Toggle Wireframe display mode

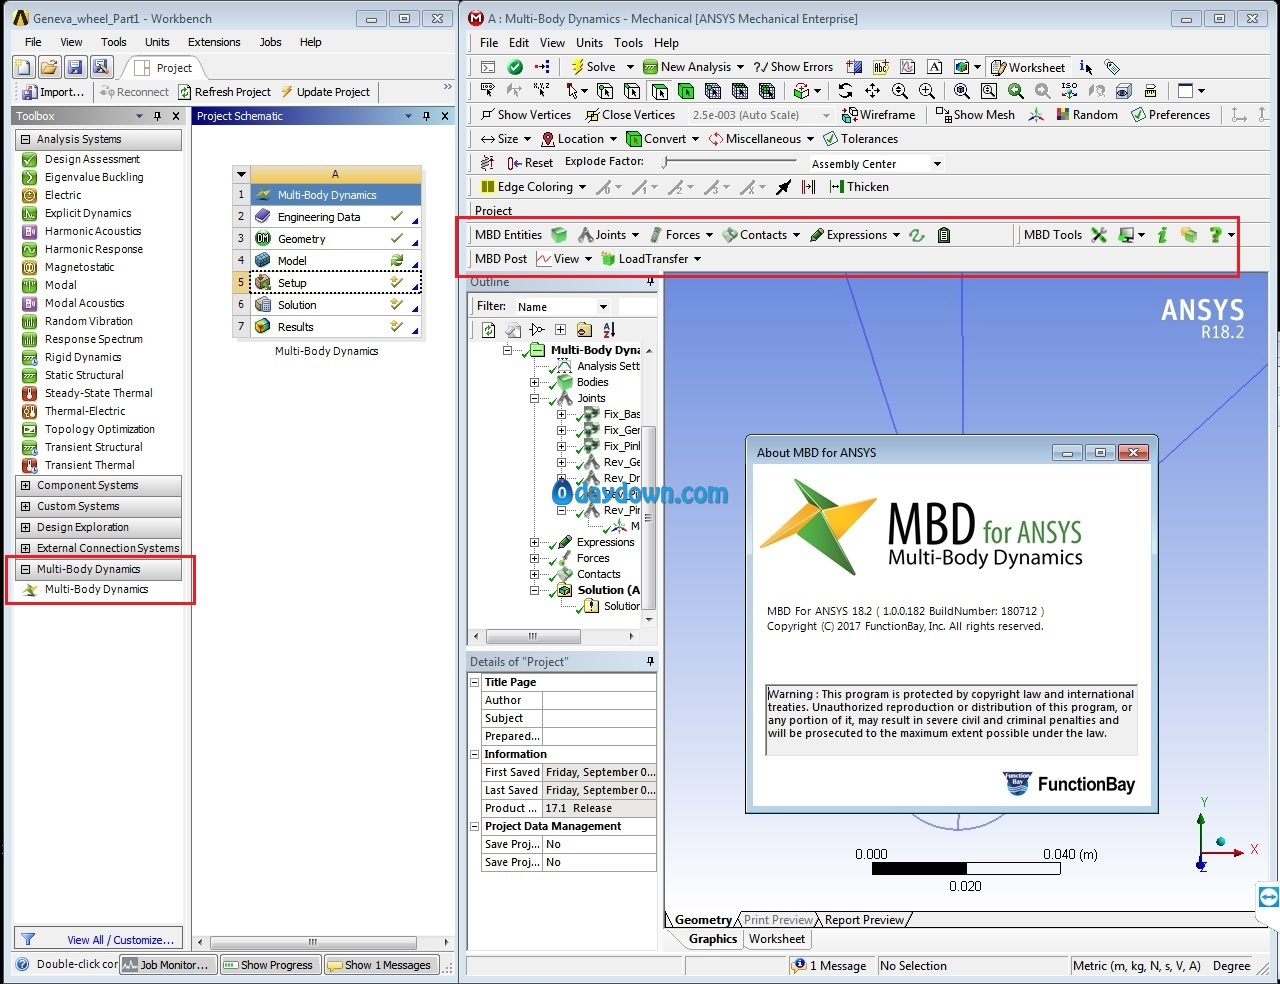[x=879, y=115]
